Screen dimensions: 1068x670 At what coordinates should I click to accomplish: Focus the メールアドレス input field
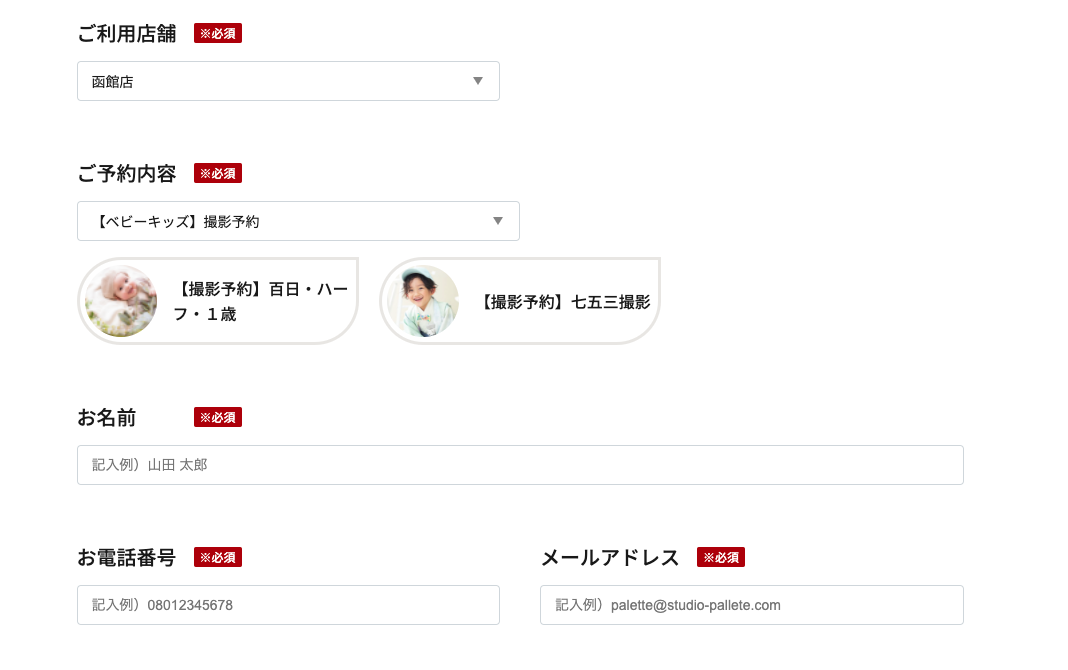coord(752,605)
